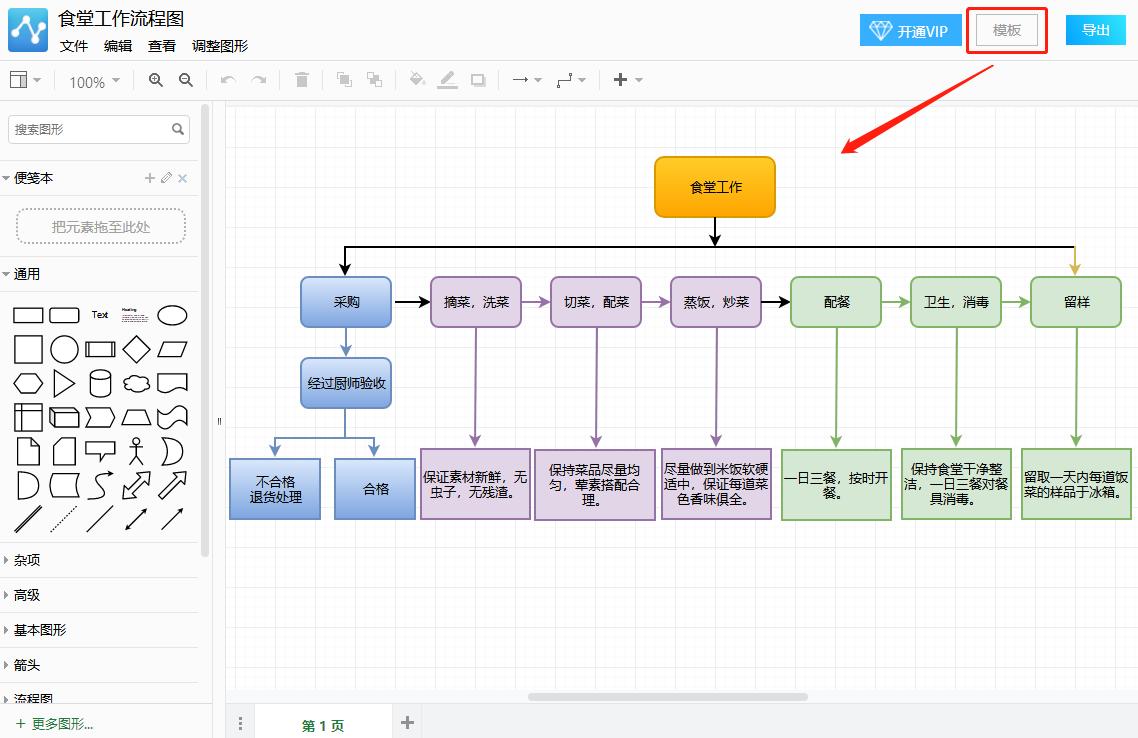This screenshot has width=1138, height=738.
Task: Click the search magnifier icon in sidebar
Action: [178, 129]
